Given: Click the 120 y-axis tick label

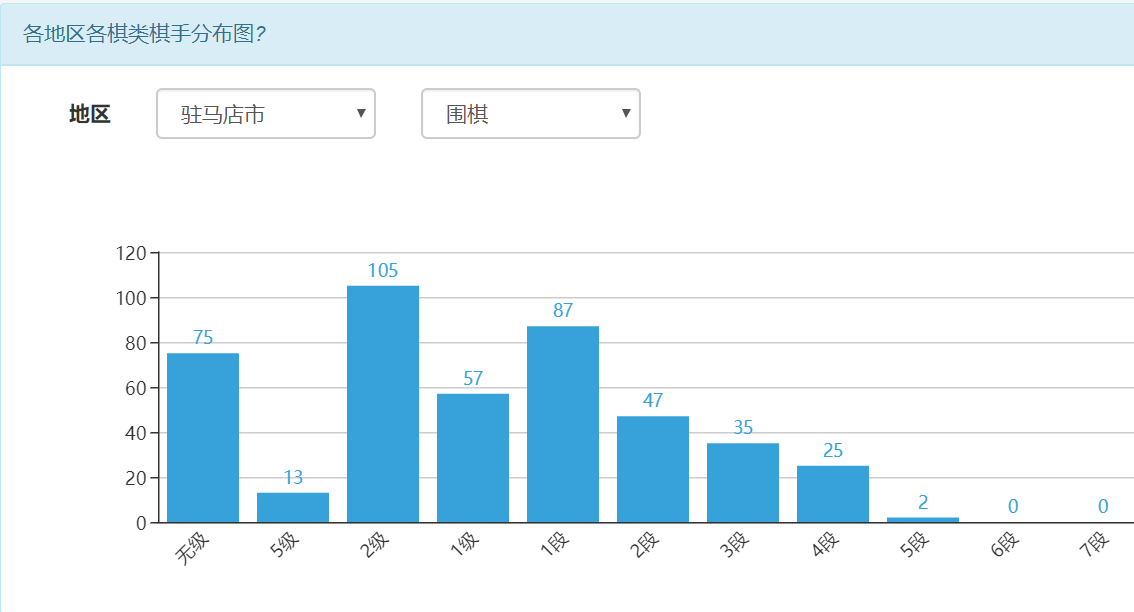Looking at the screenshot, I should pos(131,253).
